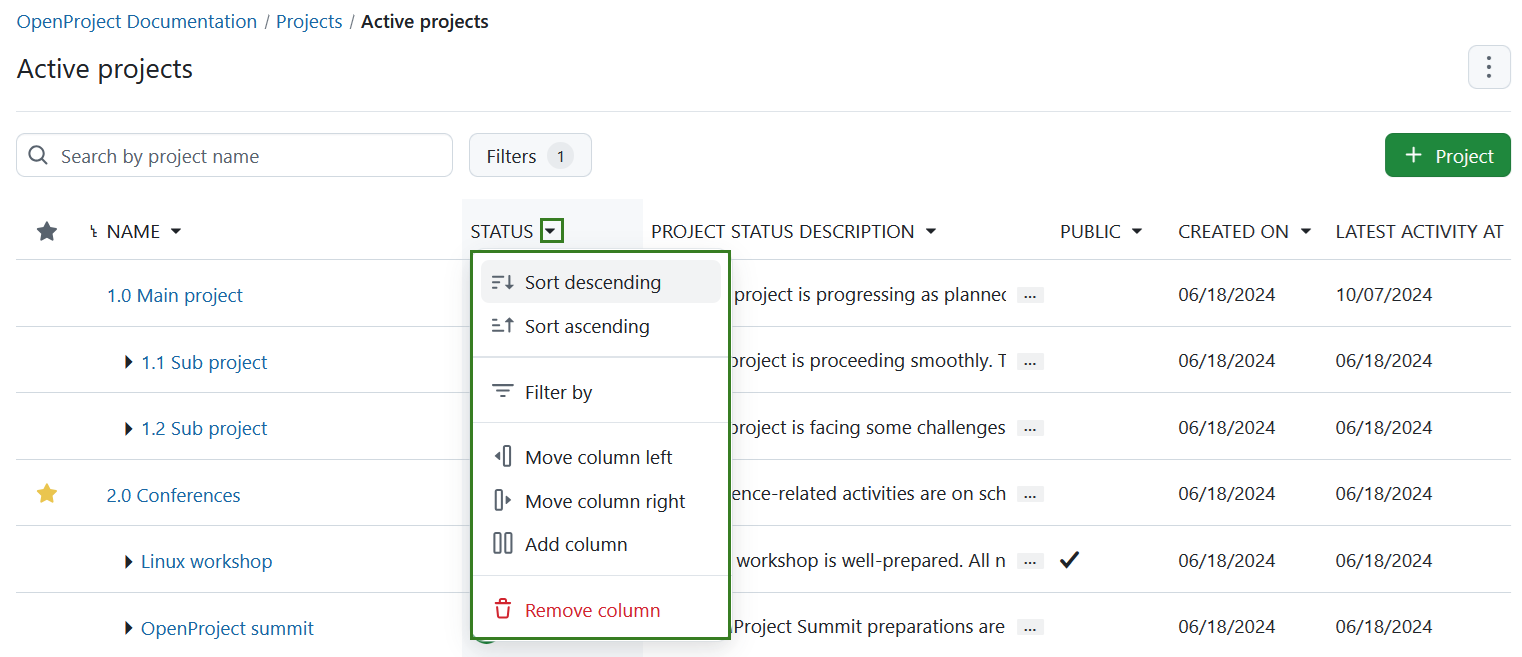Click the star icon in the table header
The width and height of the screenshot is (1522, 657).
click(x=46, y=231)
